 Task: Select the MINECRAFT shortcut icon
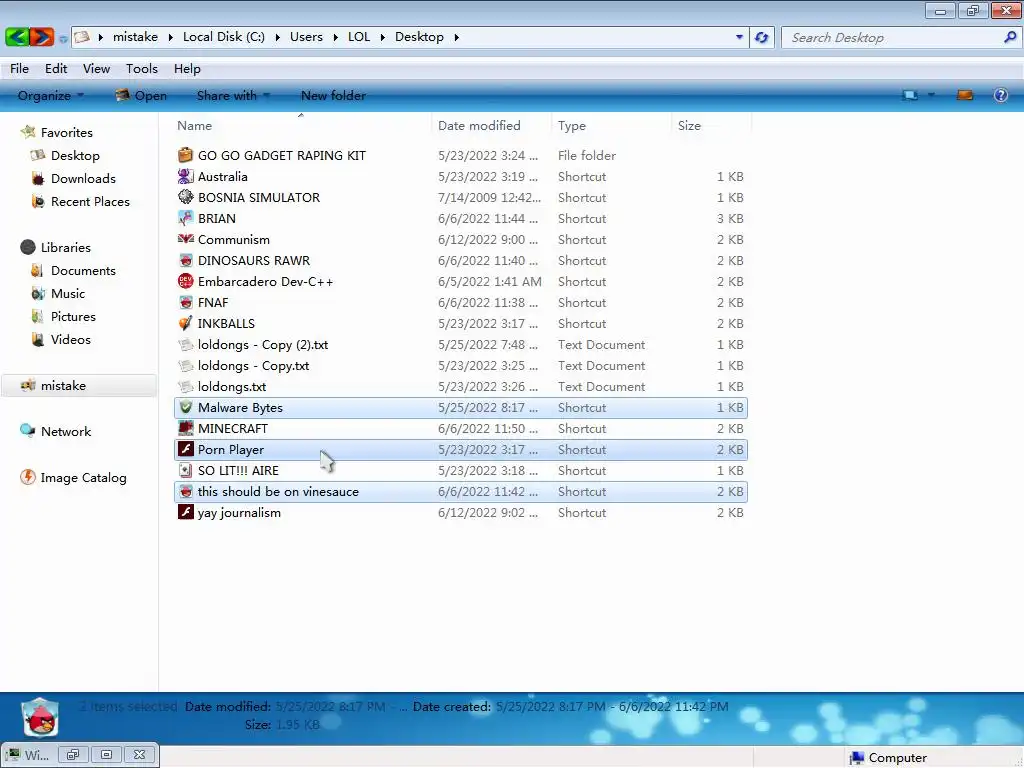pyautogui.click(x=185, y=428)
